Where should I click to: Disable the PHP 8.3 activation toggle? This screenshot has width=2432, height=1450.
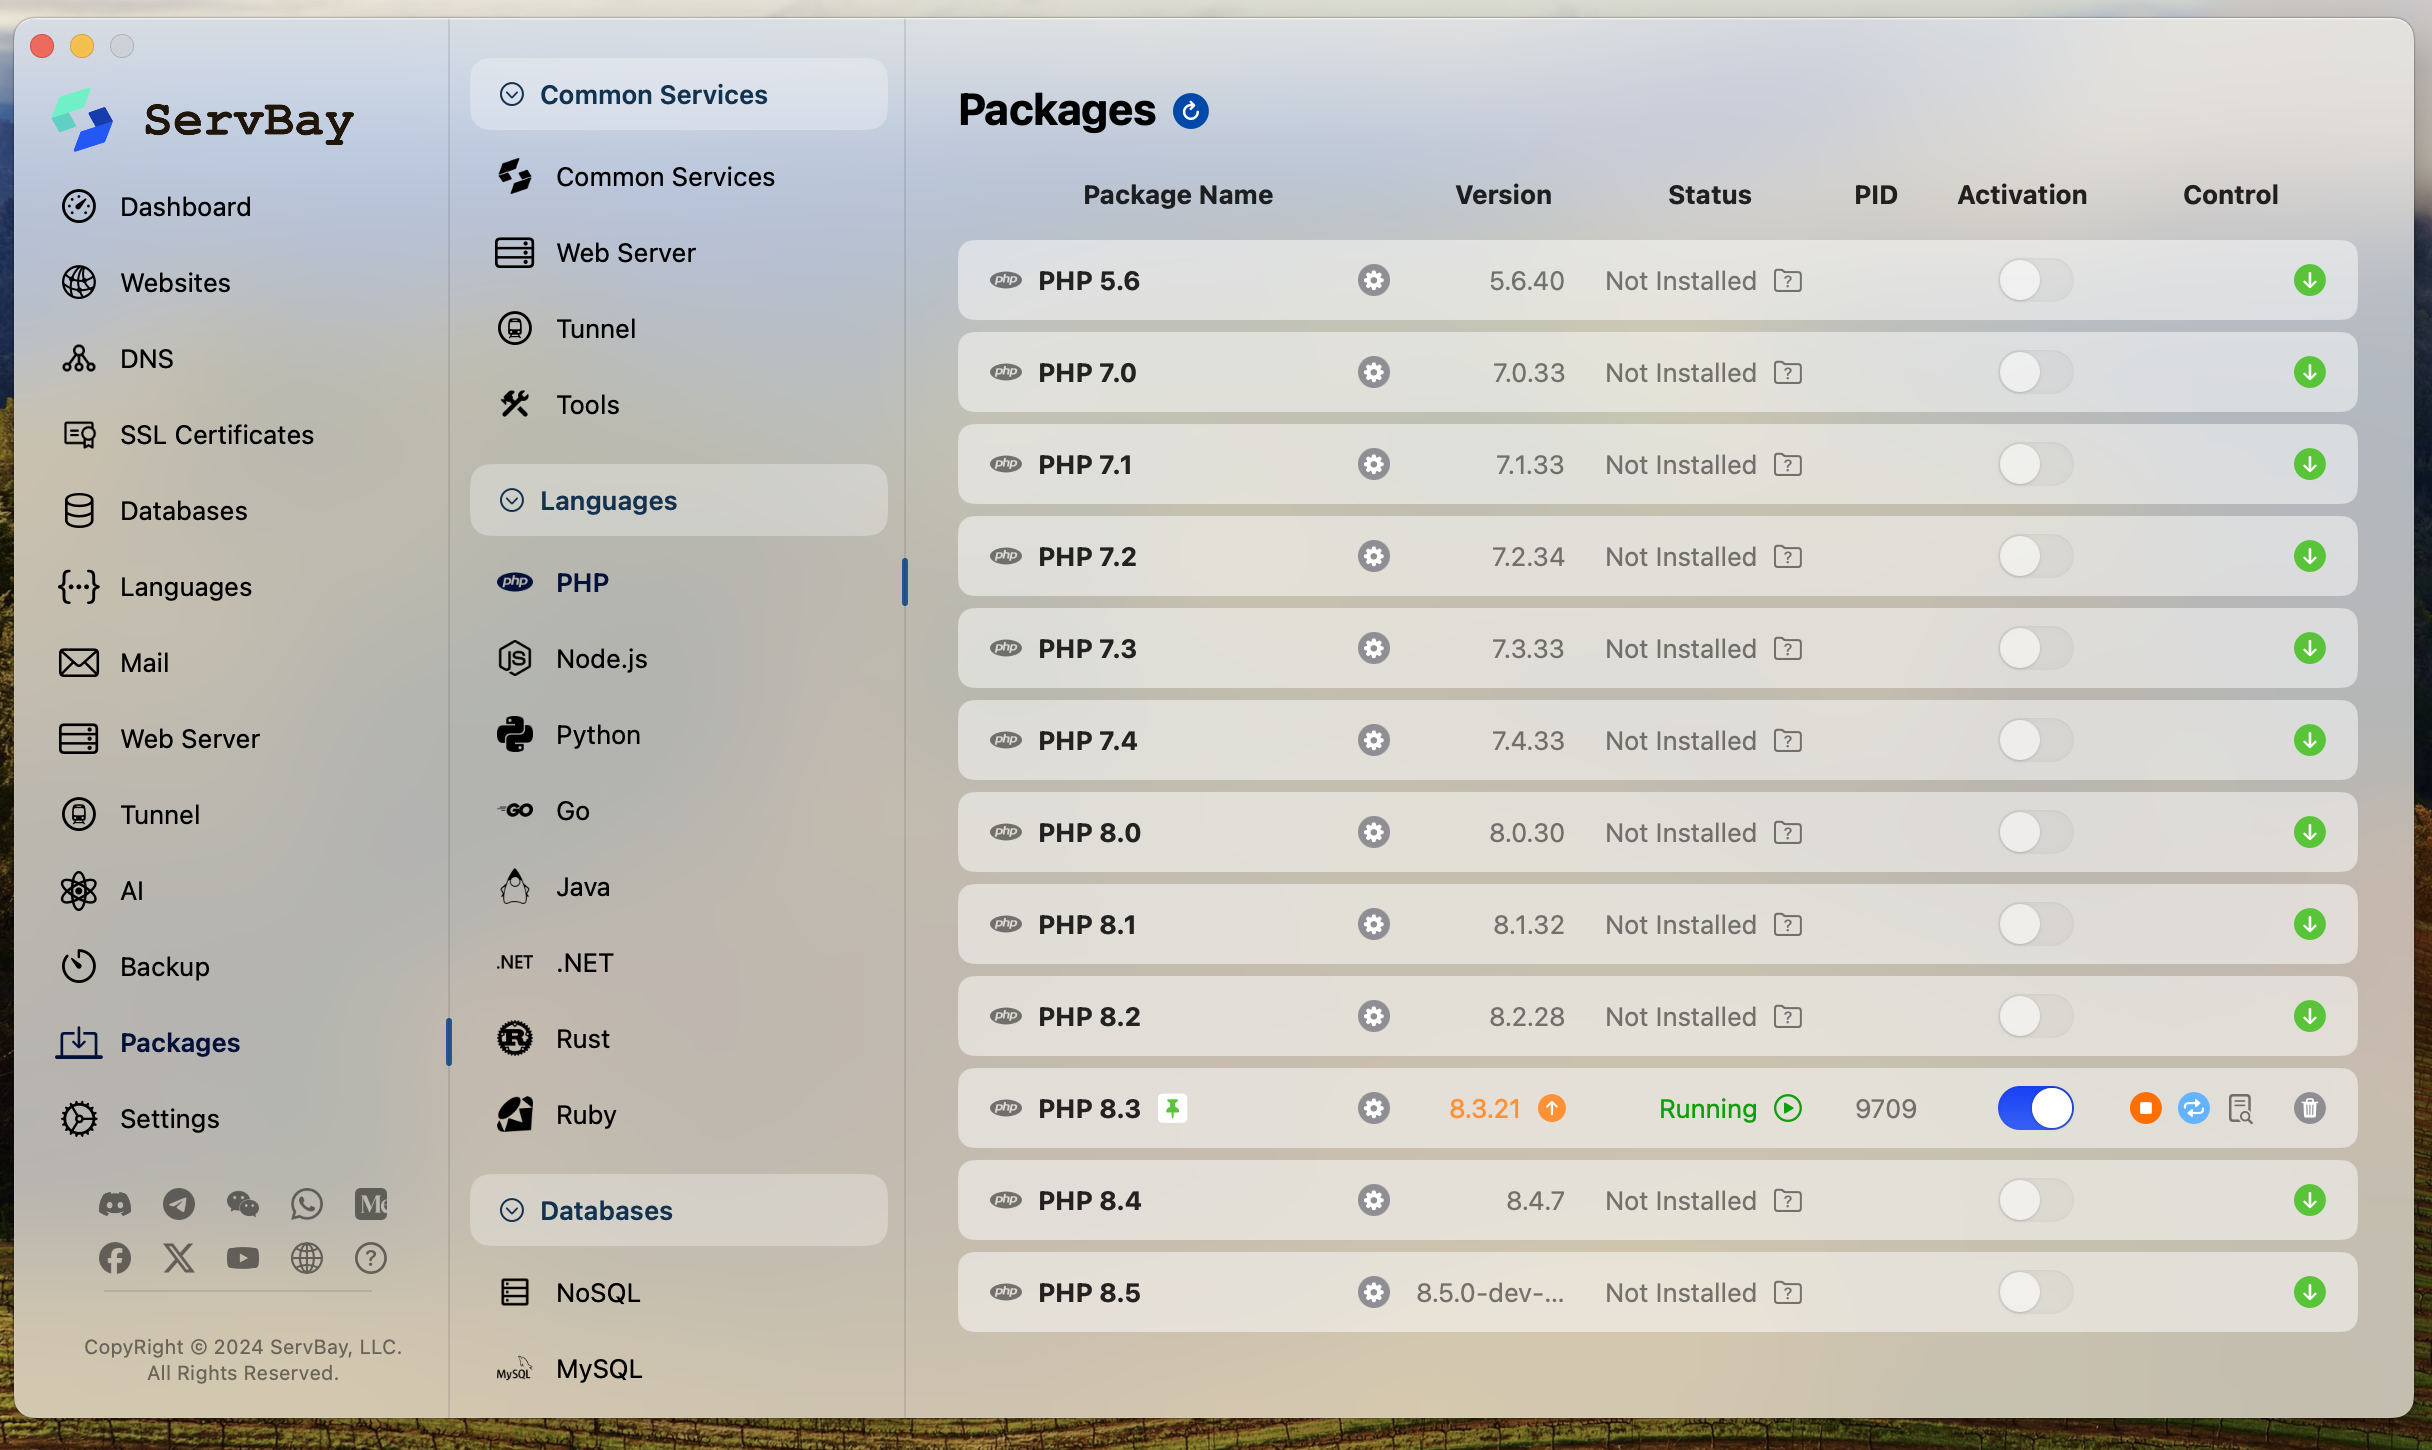[x=2035, y=1108]
